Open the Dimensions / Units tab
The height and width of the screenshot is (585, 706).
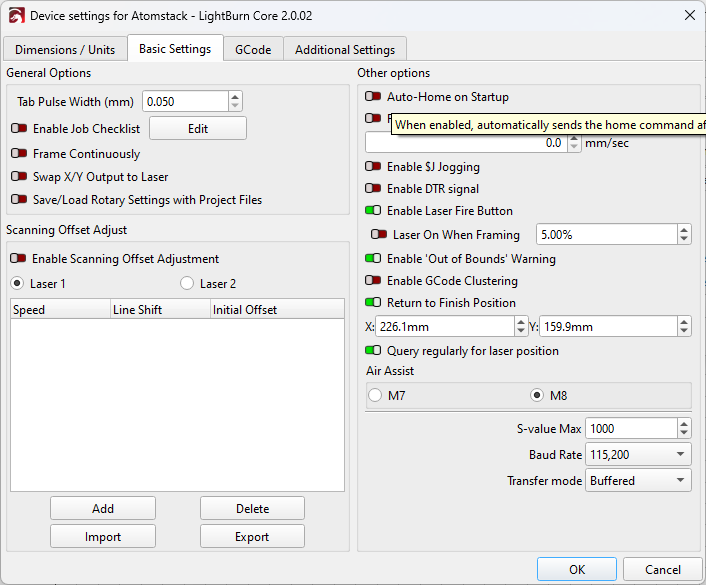[65, 49]
